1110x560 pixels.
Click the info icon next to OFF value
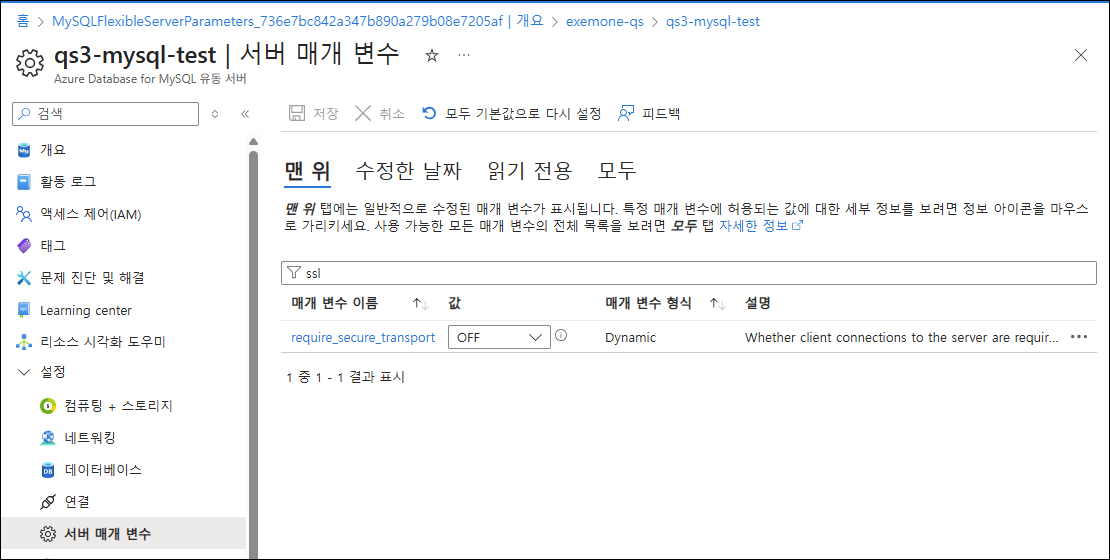pyautogui.click(x=561, y=336)
